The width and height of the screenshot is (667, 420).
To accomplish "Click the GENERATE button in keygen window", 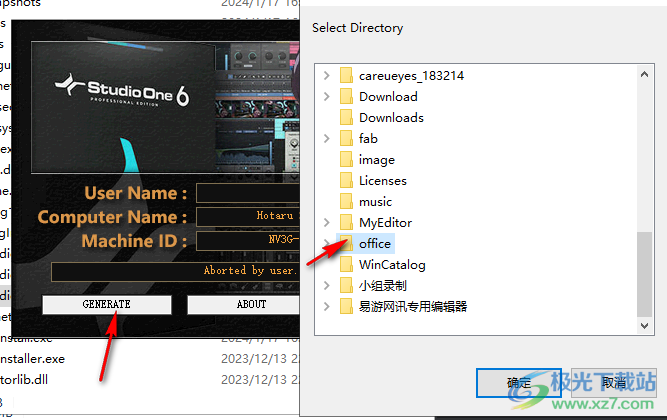I will coord(107,305).
